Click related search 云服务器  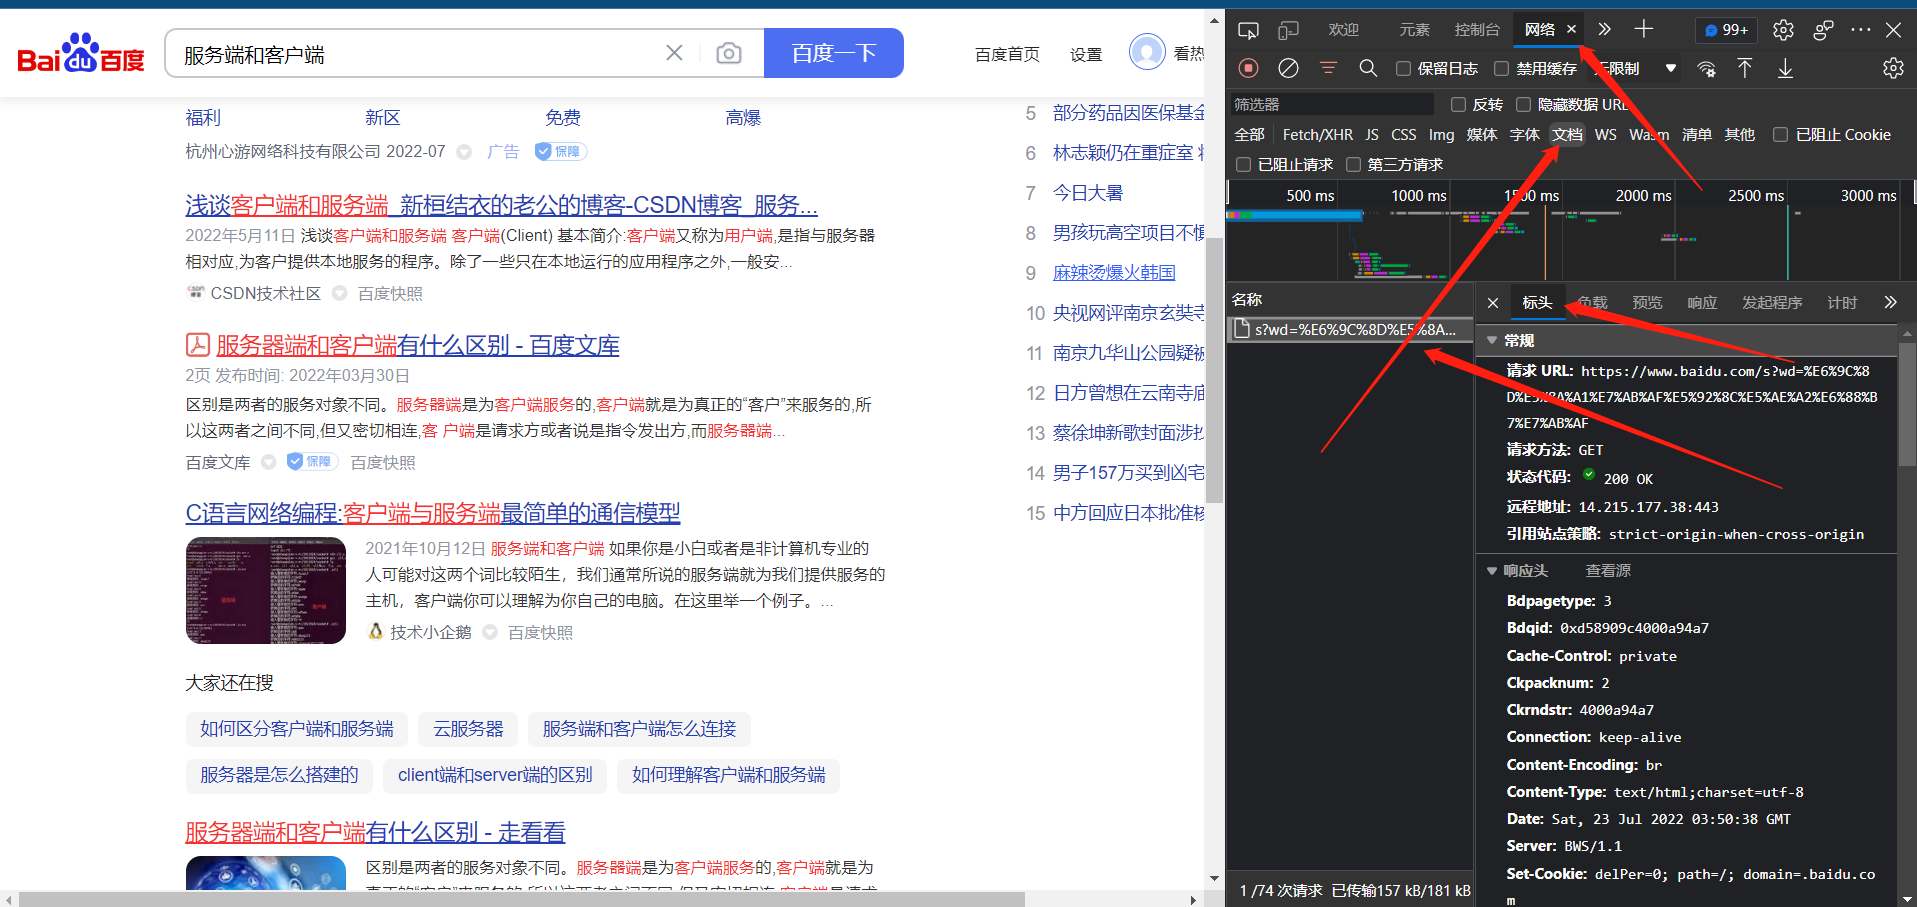(x=468, y=729)
